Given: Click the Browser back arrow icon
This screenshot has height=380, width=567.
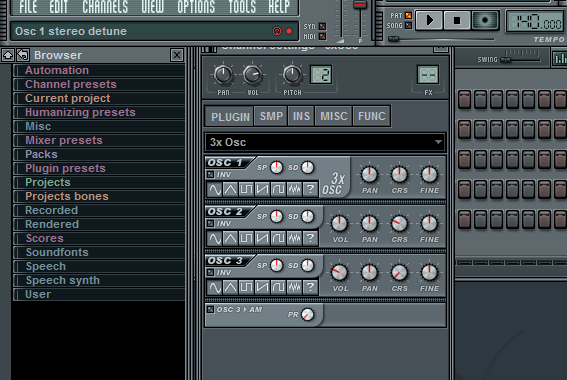Looking at the screenshot, I should (x=23, y=55).
